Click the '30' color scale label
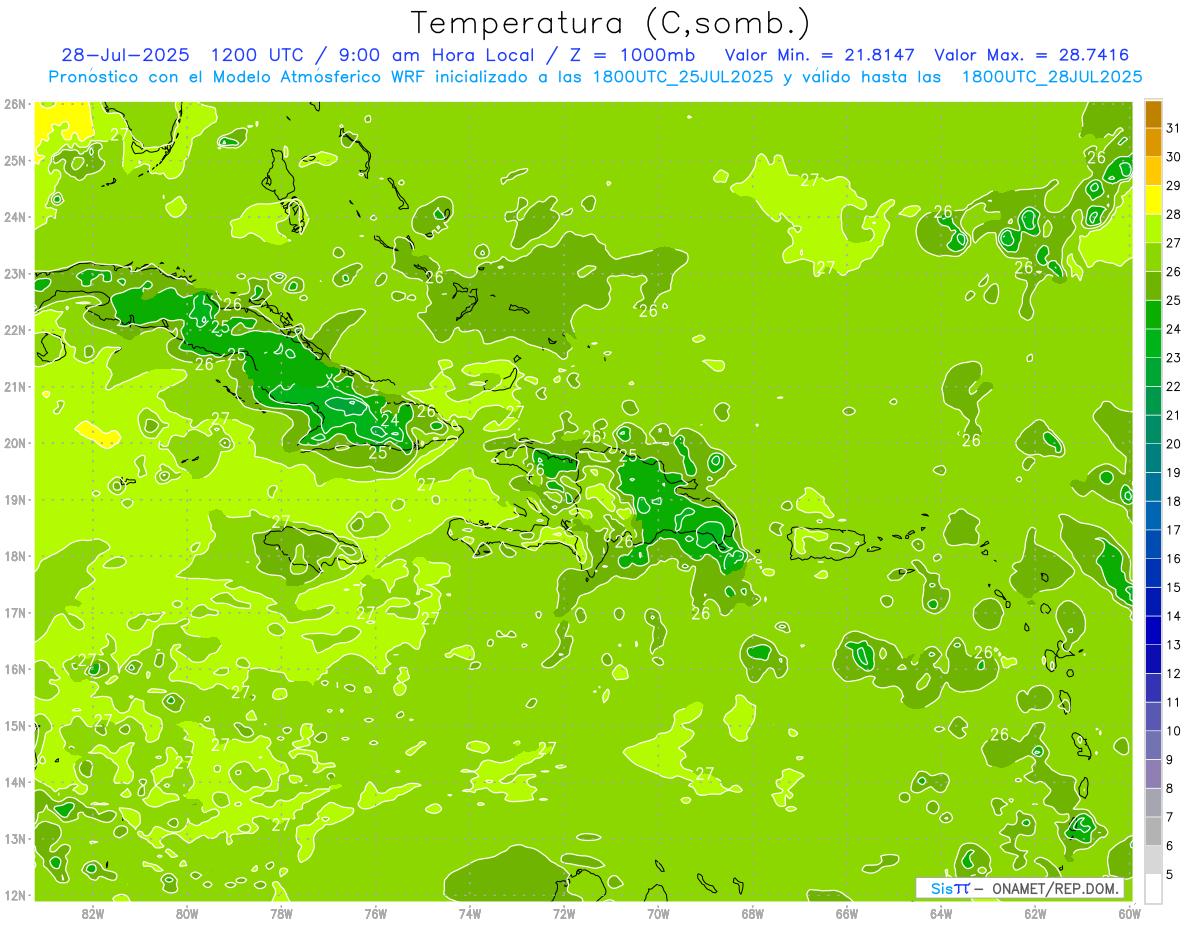This screenshot has height=927, width=1200. point(1174,157)
